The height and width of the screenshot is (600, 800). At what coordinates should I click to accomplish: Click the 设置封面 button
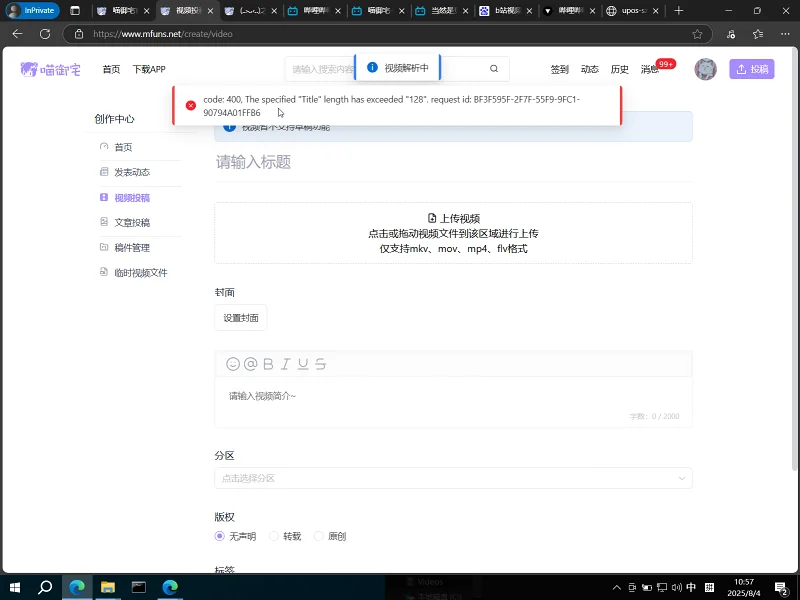coord(240,318)
